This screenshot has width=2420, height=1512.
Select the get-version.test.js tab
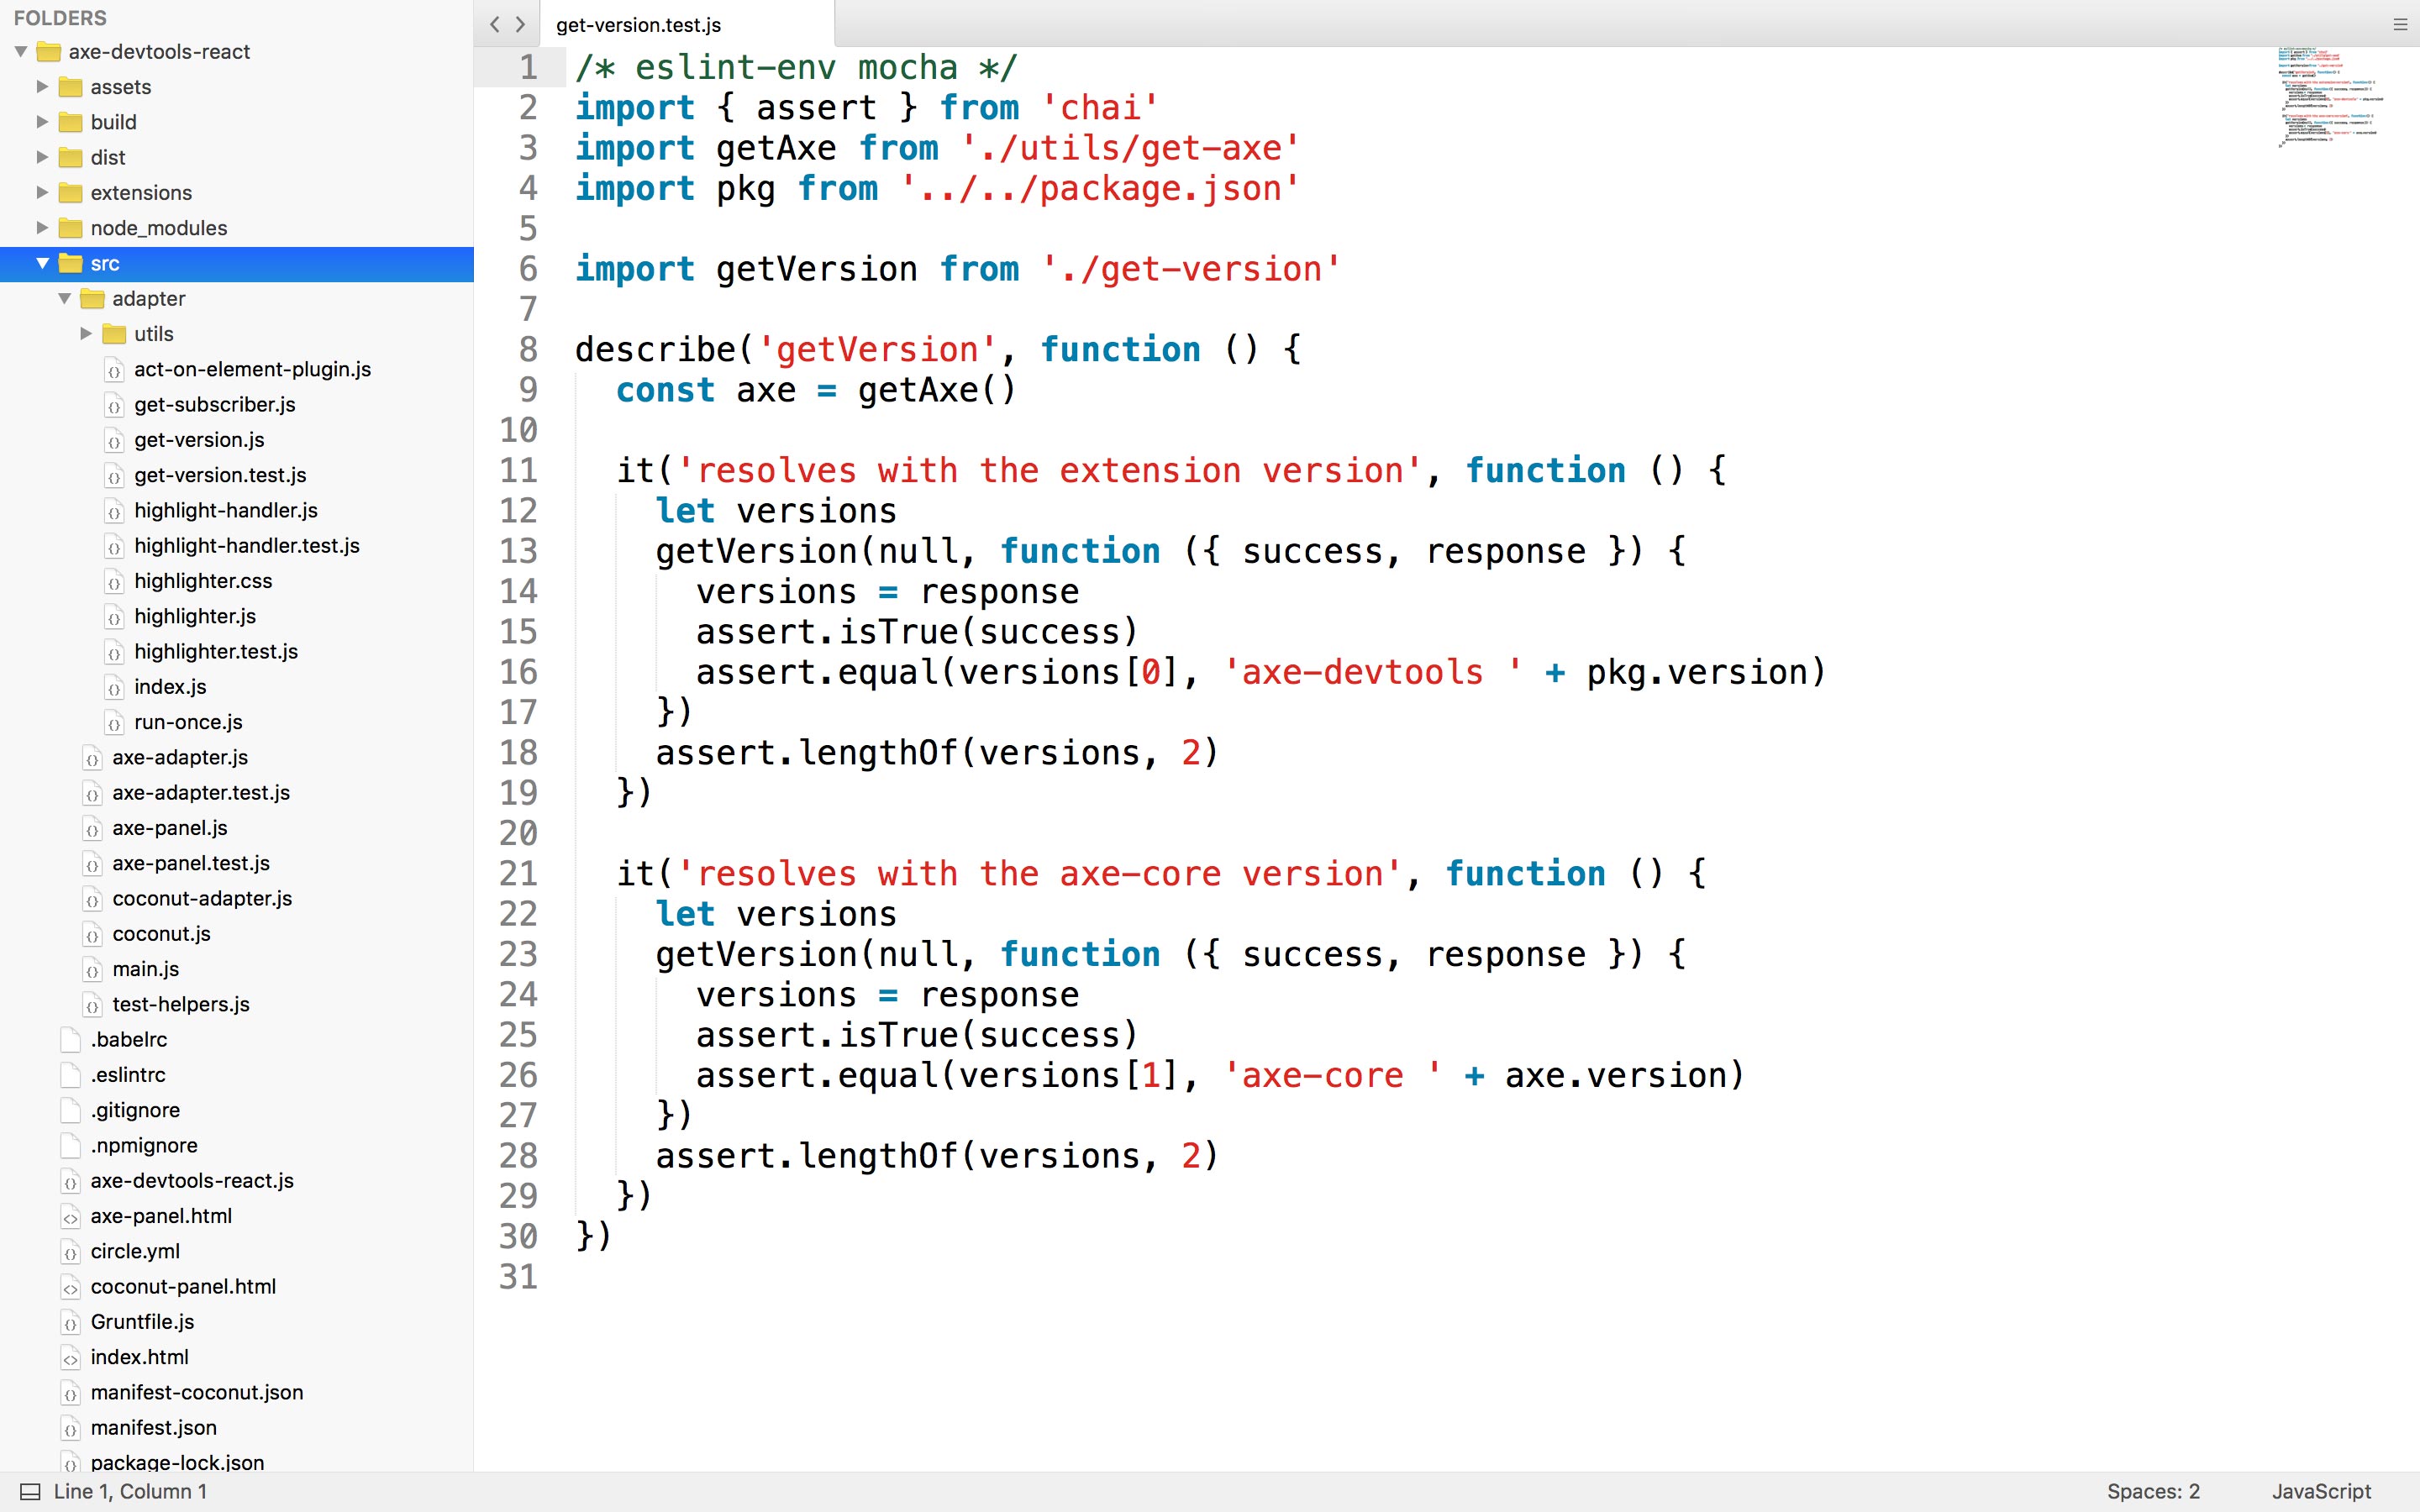(637, 25)
